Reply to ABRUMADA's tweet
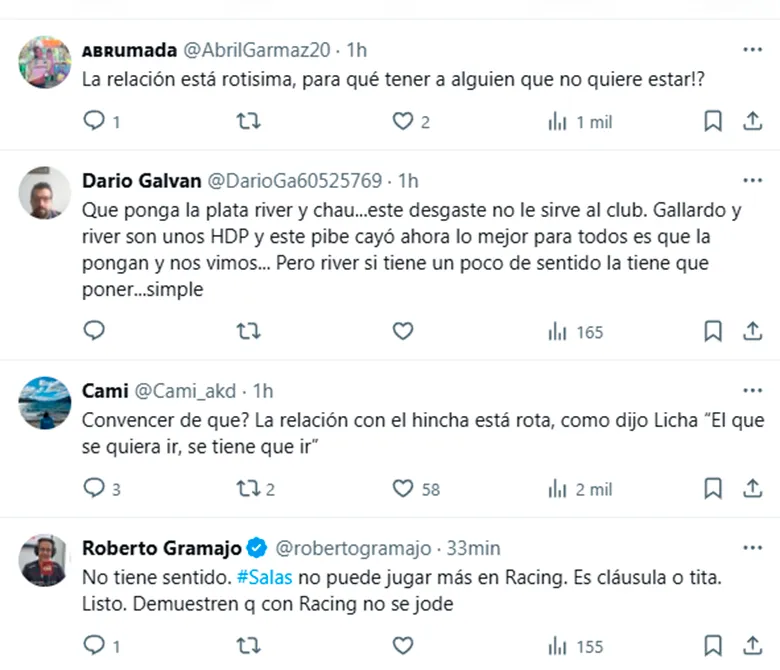The height and width of the screenshot is (670, 780). [x=94, y=121]
